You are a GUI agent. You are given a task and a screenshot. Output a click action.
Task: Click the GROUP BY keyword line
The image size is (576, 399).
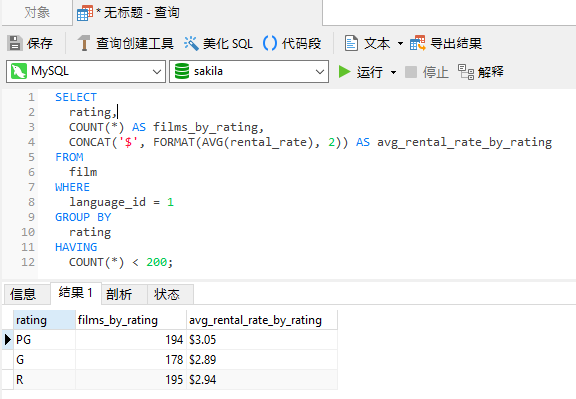tap(83, 217)
